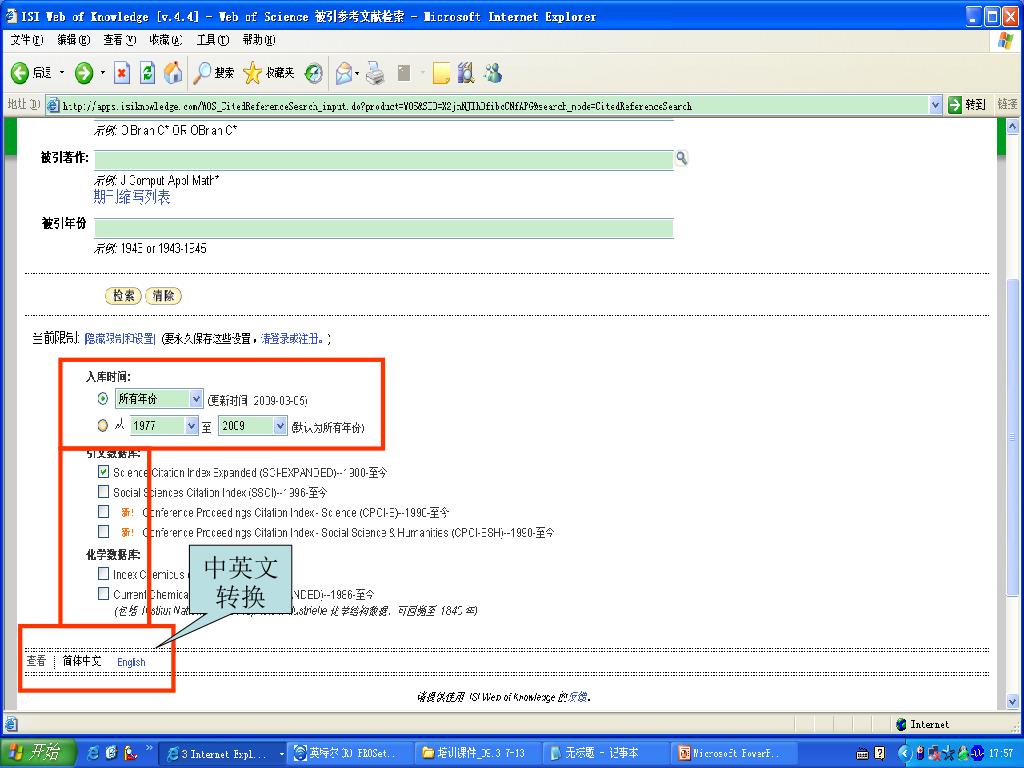The image size is (1024, 768).
Task: Enable the Index Chemicus checkbox
Action: pyautogui.click(x=103, y=573)
